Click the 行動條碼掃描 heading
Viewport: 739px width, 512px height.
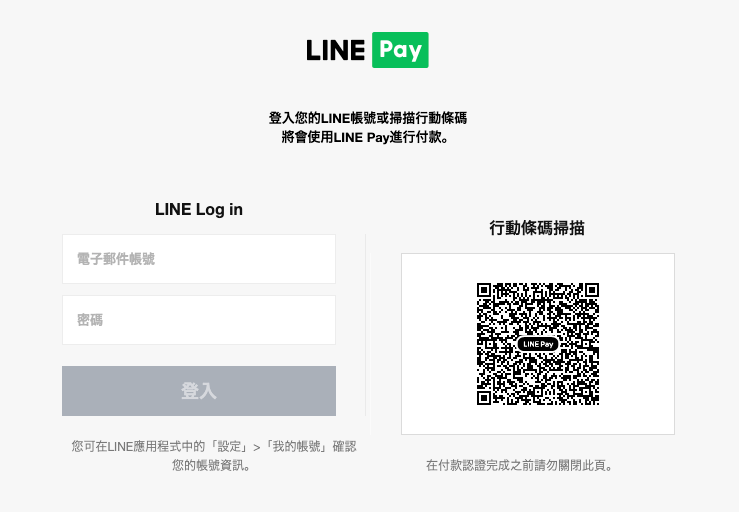click(537, 228)
